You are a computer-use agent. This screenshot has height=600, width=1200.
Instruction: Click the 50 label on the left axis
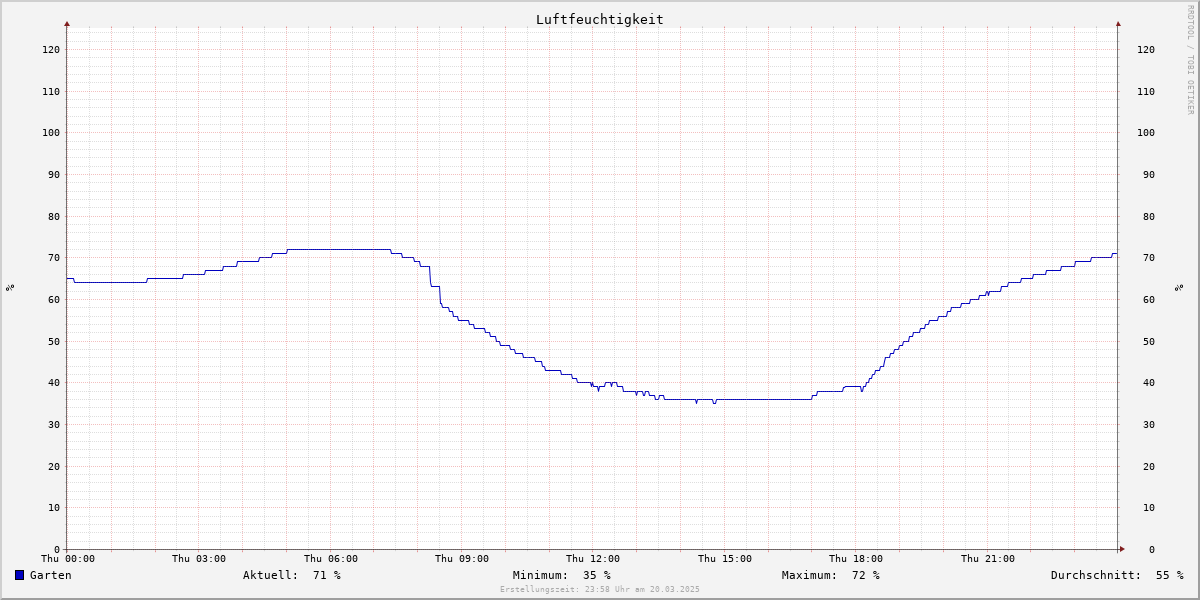pos(54,341)
